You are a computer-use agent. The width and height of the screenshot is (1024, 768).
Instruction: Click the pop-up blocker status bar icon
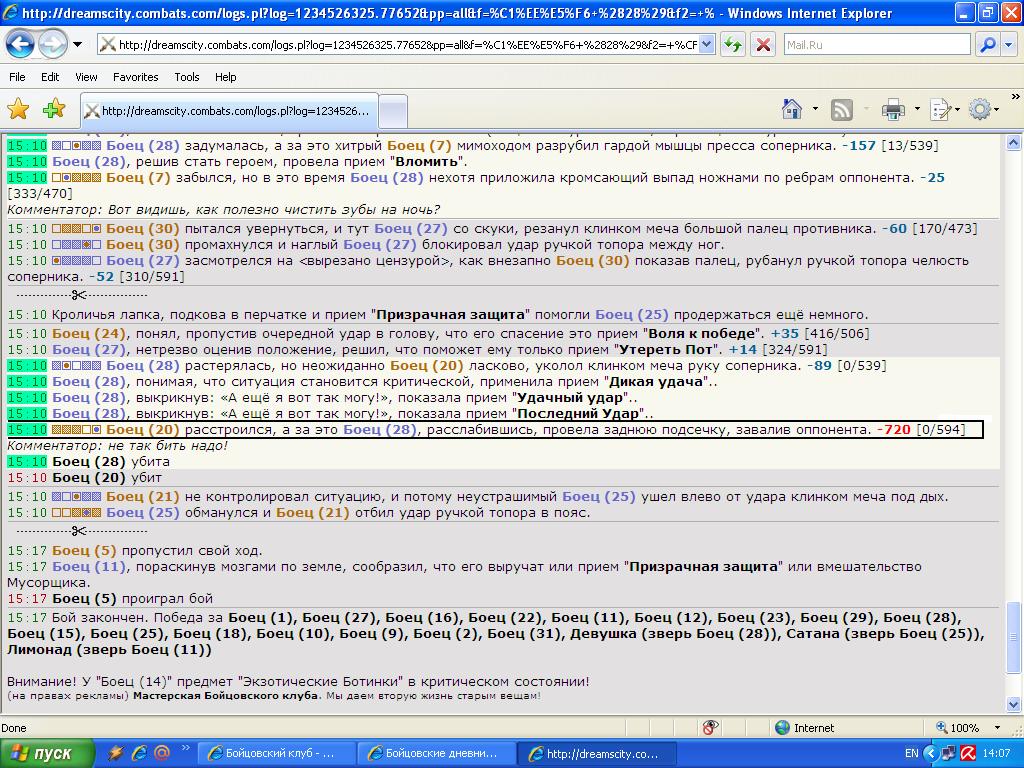tap(710, 728)
